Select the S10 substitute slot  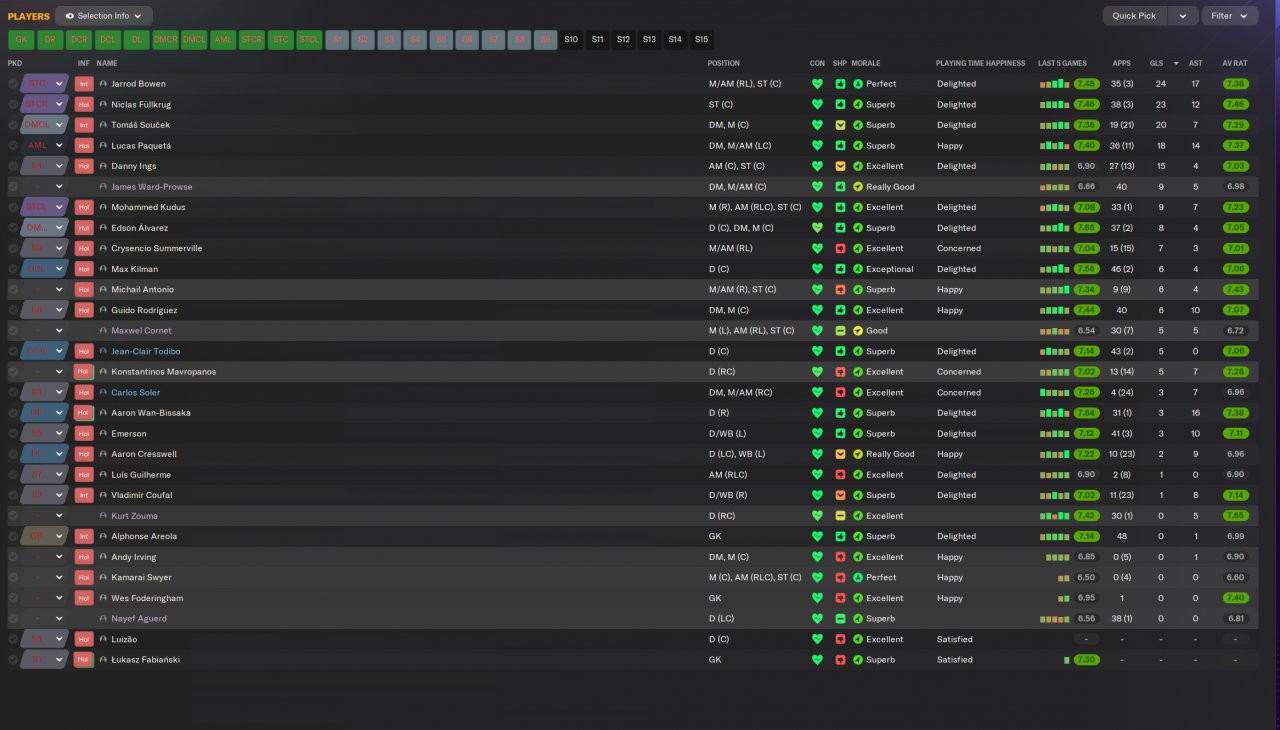(x=571, y=40)
